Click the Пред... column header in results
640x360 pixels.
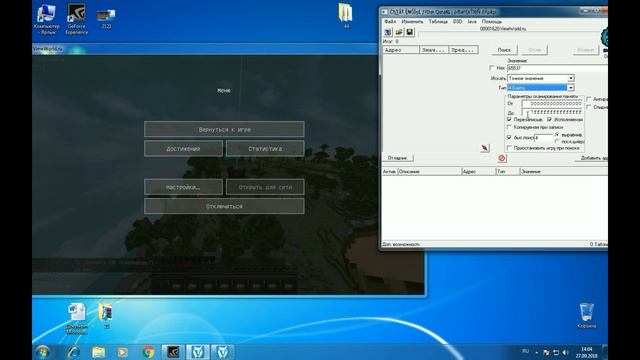[x=463, y=50]
